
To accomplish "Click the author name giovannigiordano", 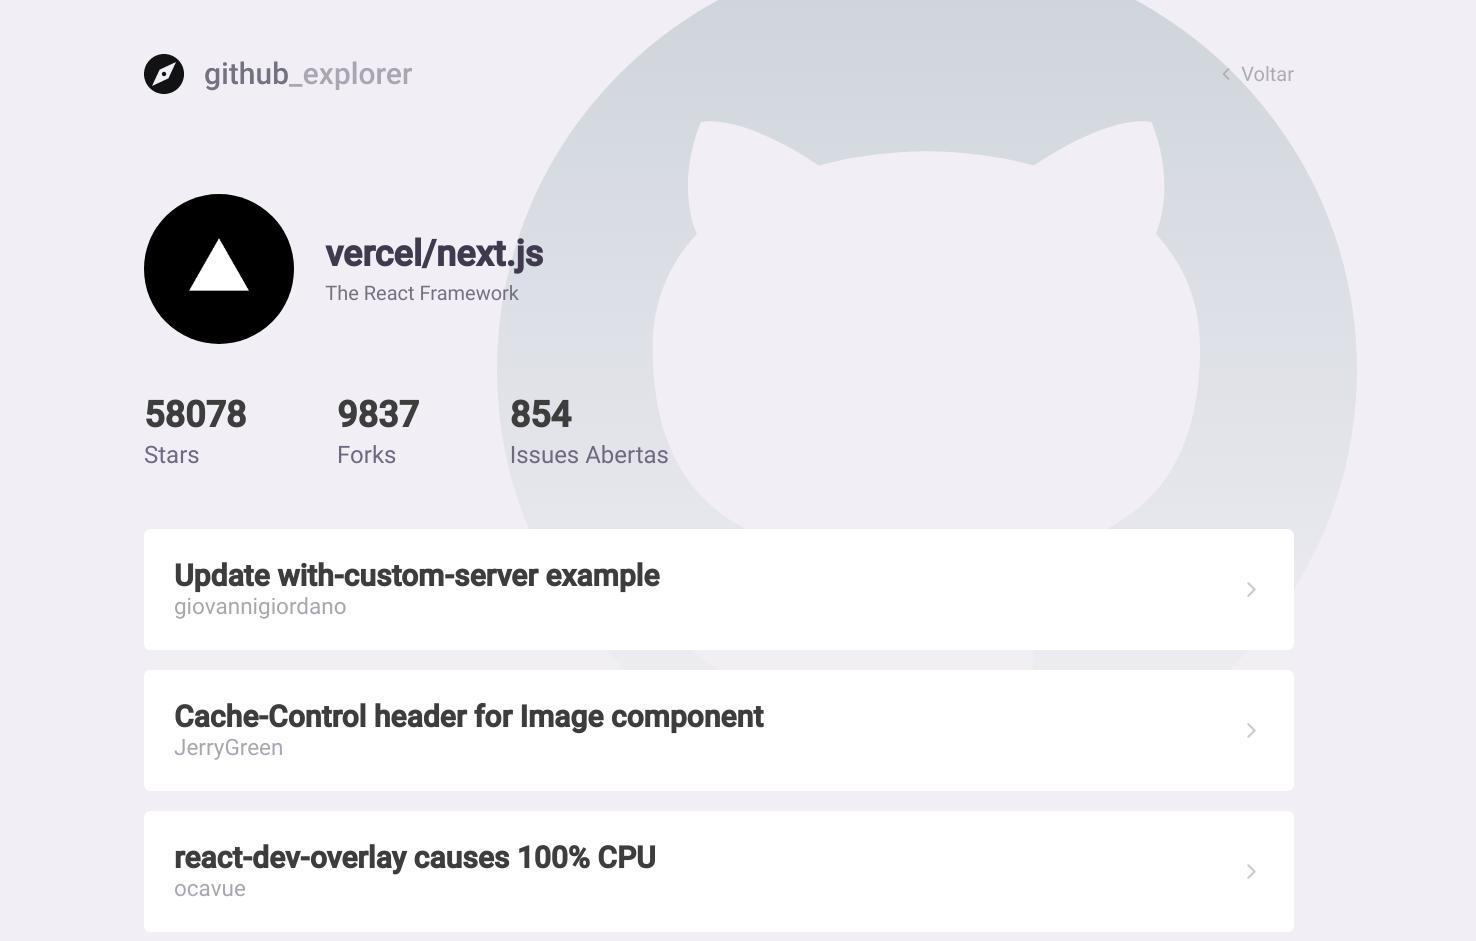I will pos(260,606).
